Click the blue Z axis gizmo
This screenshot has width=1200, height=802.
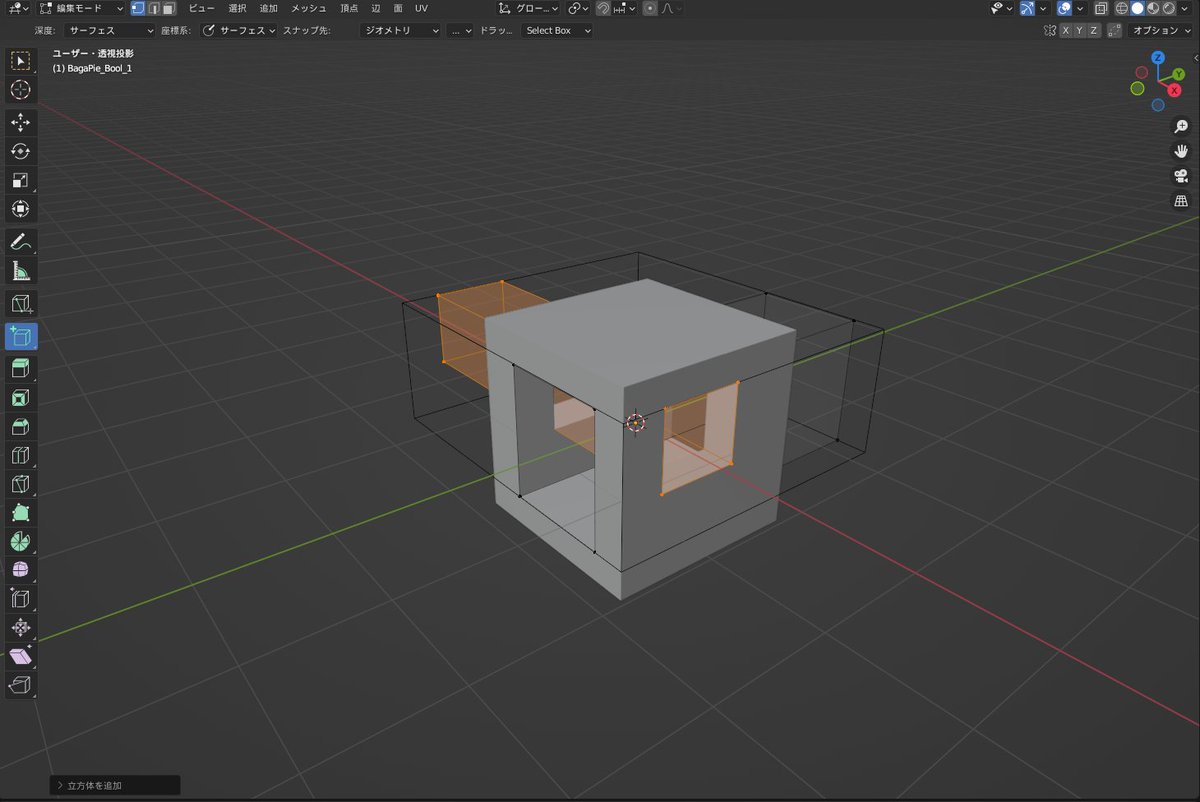[1158, 59]
